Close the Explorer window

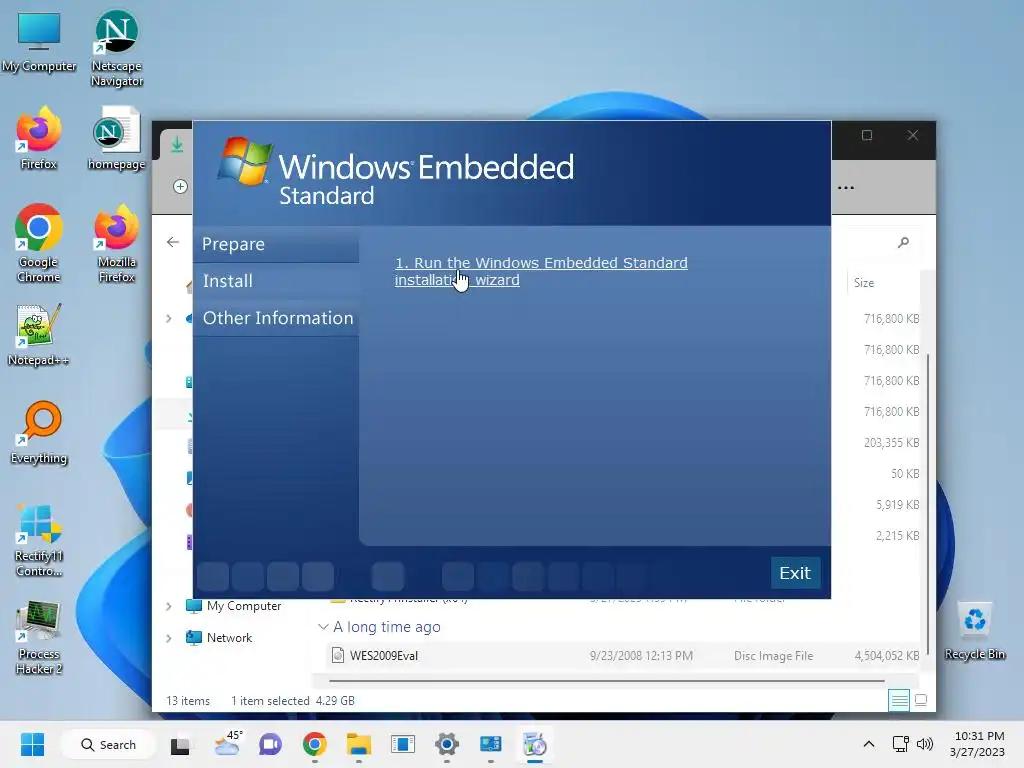point(912,135)
